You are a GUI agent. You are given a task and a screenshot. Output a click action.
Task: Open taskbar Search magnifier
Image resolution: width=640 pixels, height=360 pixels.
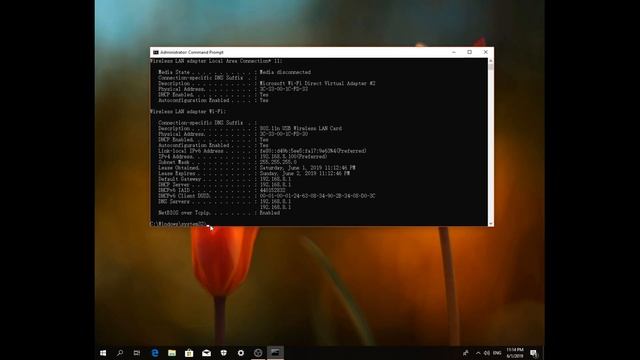pyautogui.click(x=120, y=353)
